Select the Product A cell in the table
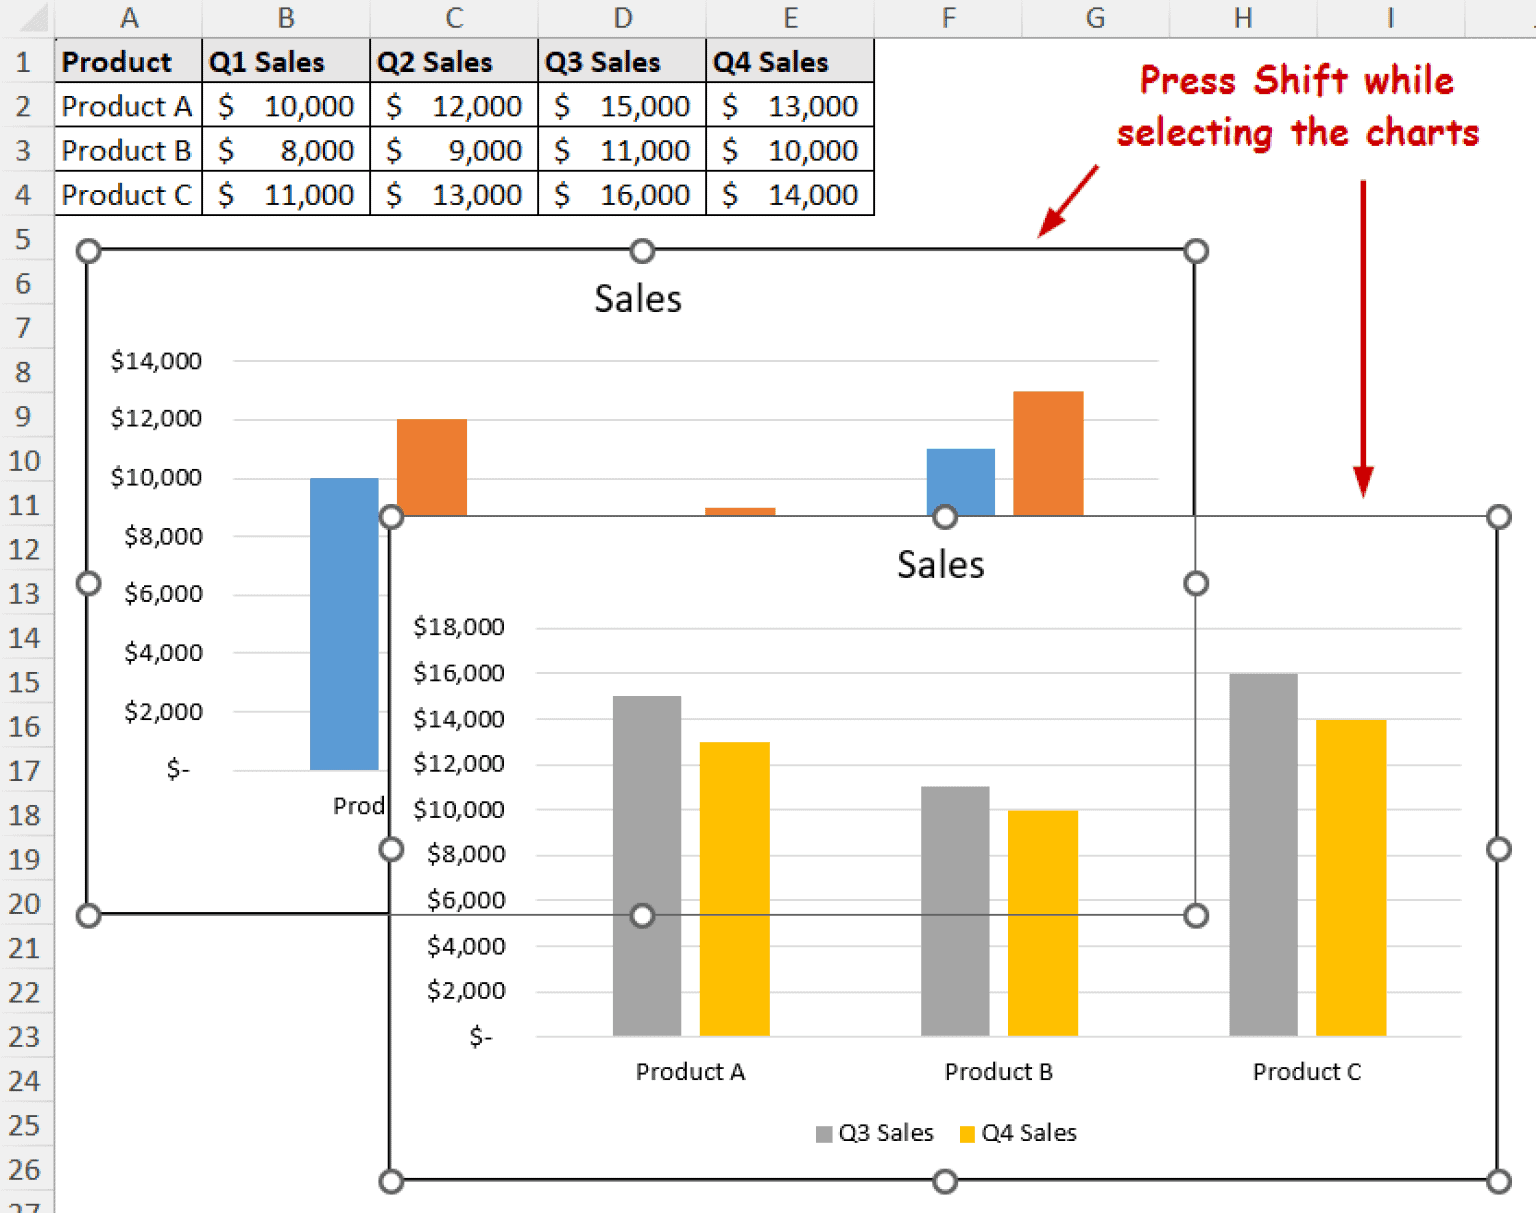The width and height of the screenshot is (1536, 1213). 127,106
